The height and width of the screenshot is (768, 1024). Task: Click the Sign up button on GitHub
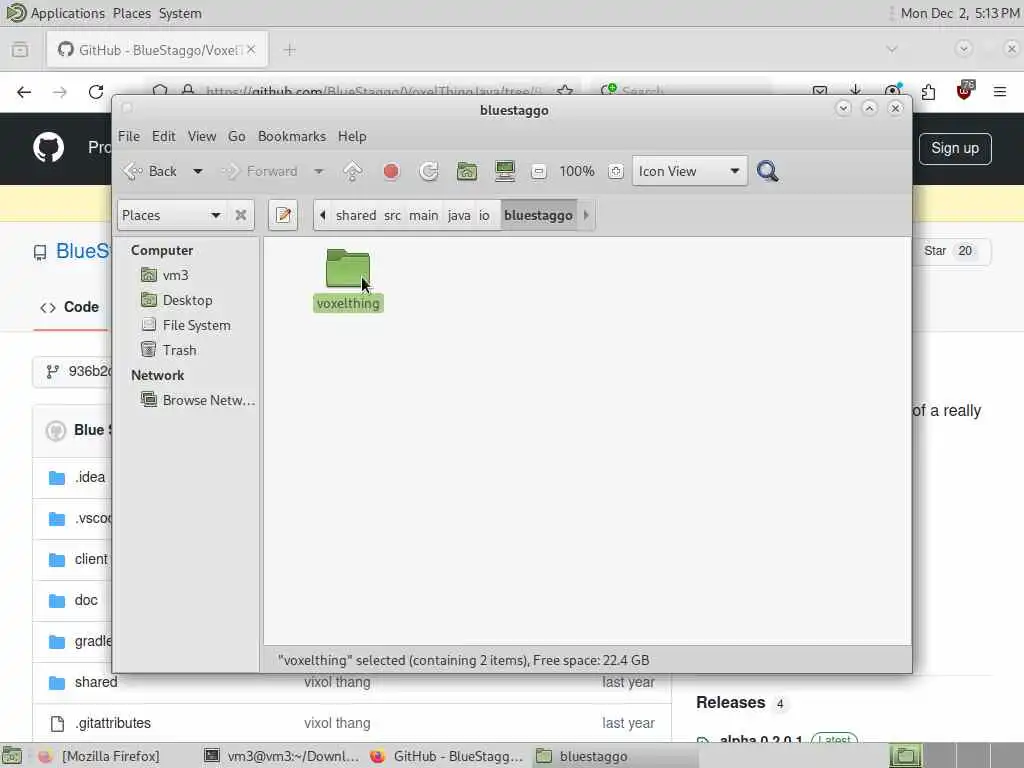(x=955, y=148)
